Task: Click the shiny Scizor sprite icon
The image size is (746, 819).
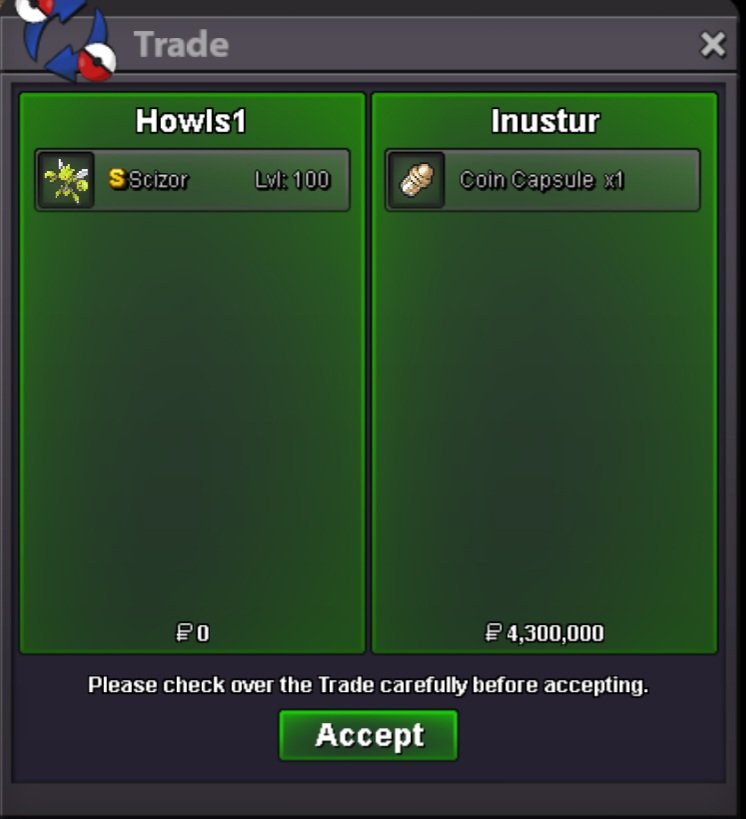Action: click(x=66, y=180)
